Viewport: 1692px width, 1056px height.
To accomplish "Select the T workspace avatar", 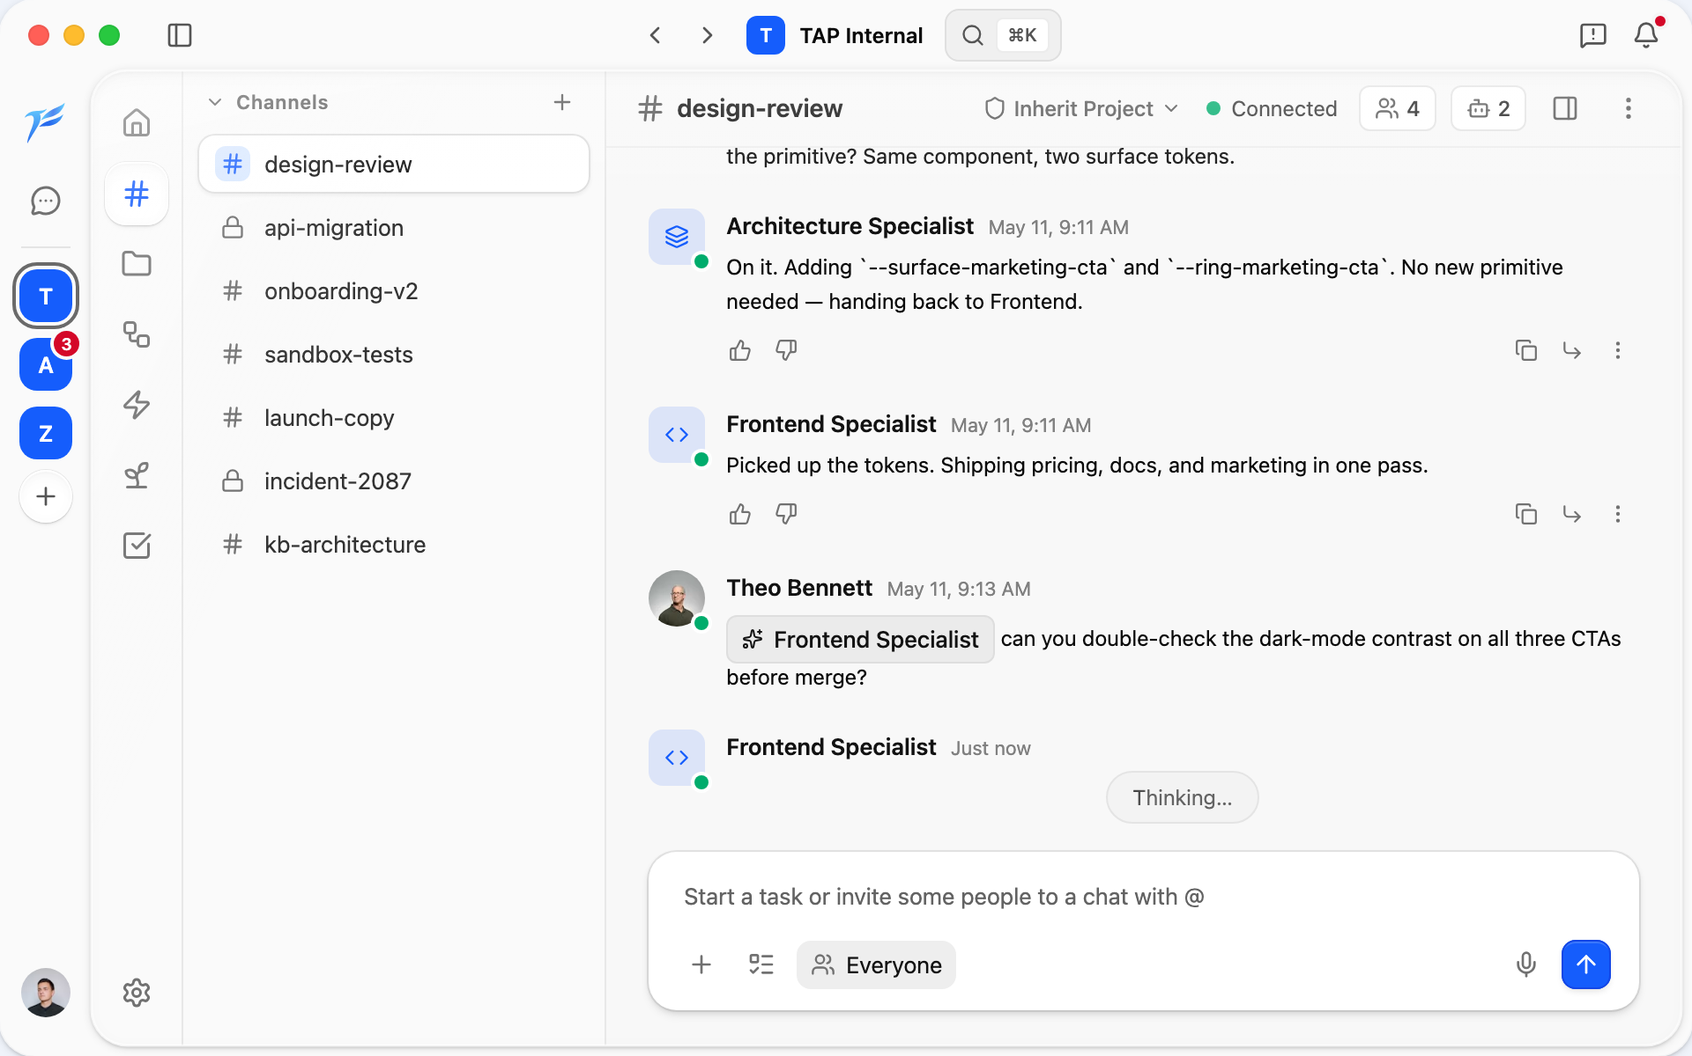I will [x=45, y=296].
